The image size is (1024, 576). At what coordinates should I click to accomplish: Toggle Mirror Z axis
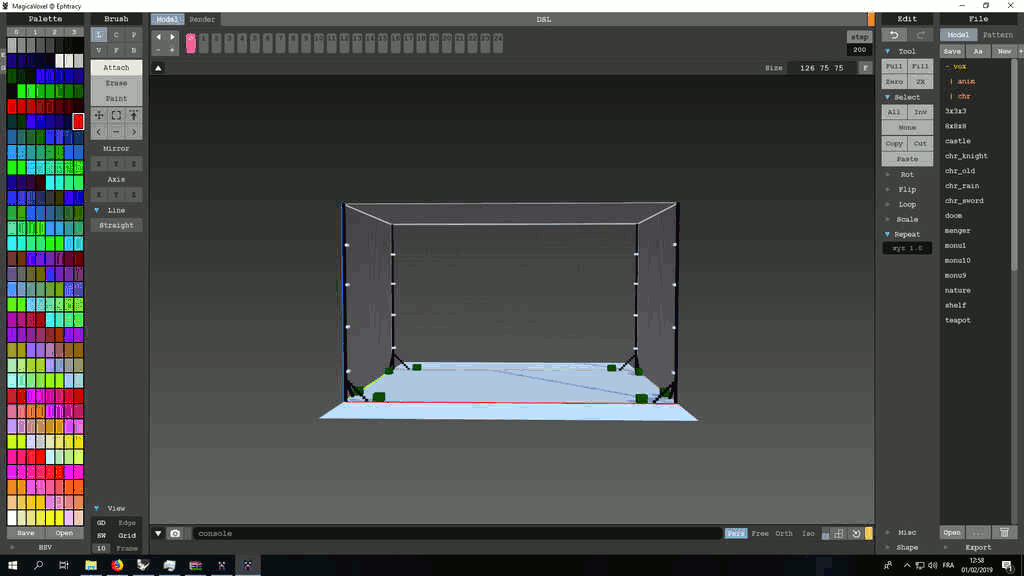pos(134,163)
